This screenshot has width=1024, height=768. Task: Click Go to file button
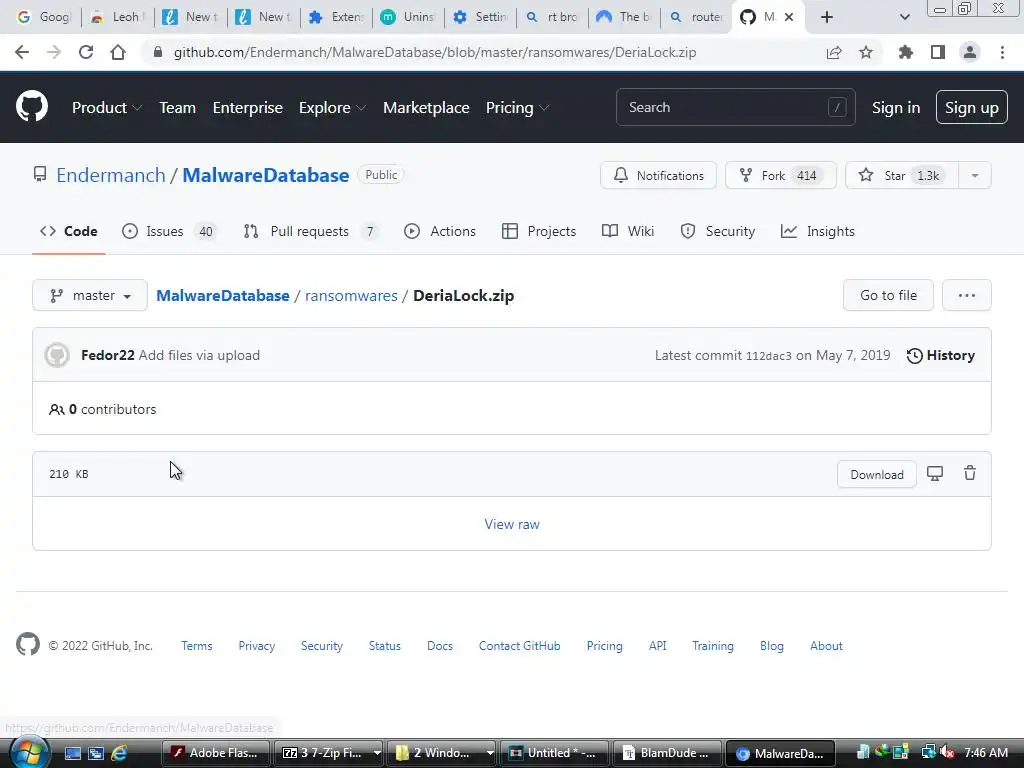click(x=888, y=296)
